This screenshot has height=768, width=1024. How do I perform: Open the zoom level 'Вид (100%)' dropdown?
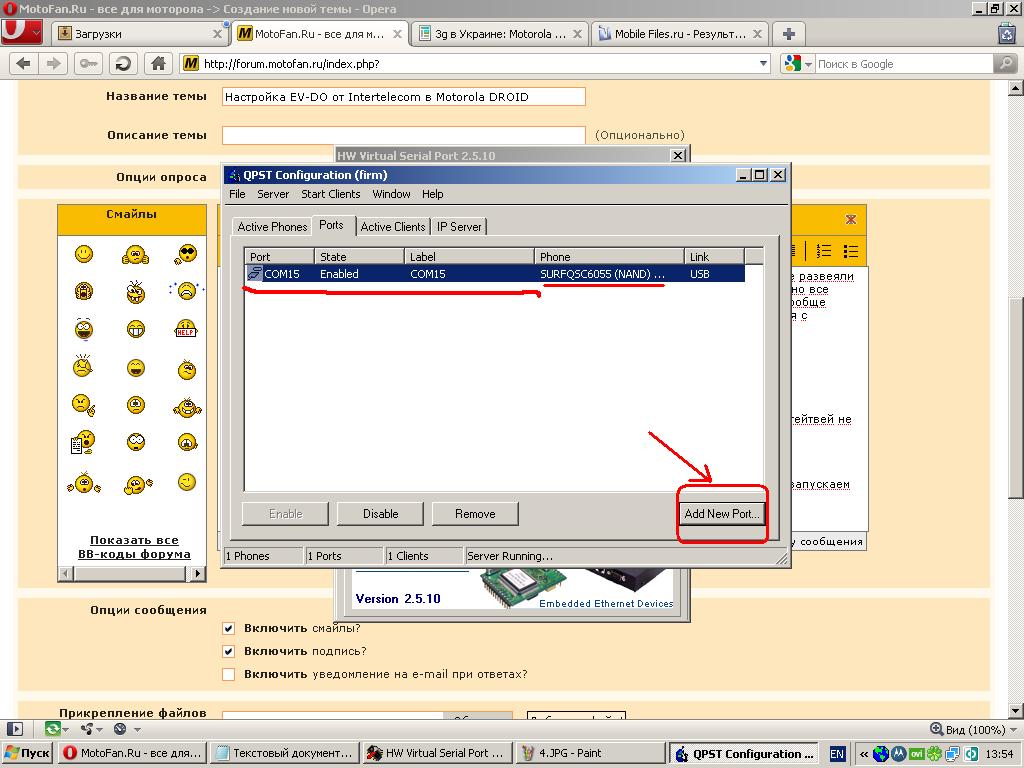coord(973,729)
